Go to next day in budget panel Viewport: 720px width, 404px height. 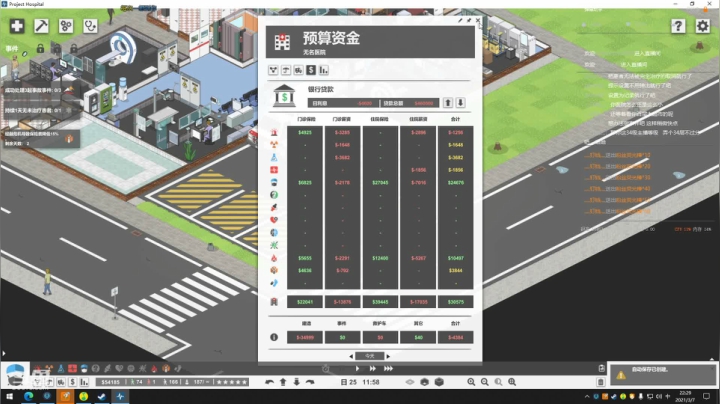pyautogui.click(x=388, y=356)
